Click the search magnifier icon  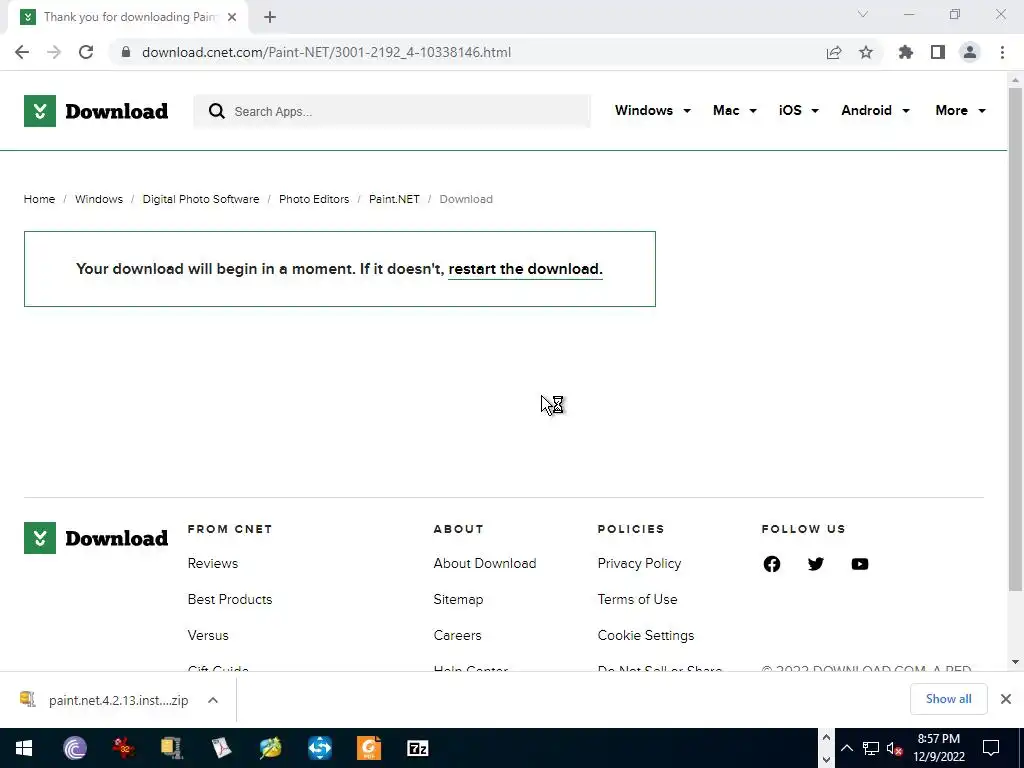[217, 111]
